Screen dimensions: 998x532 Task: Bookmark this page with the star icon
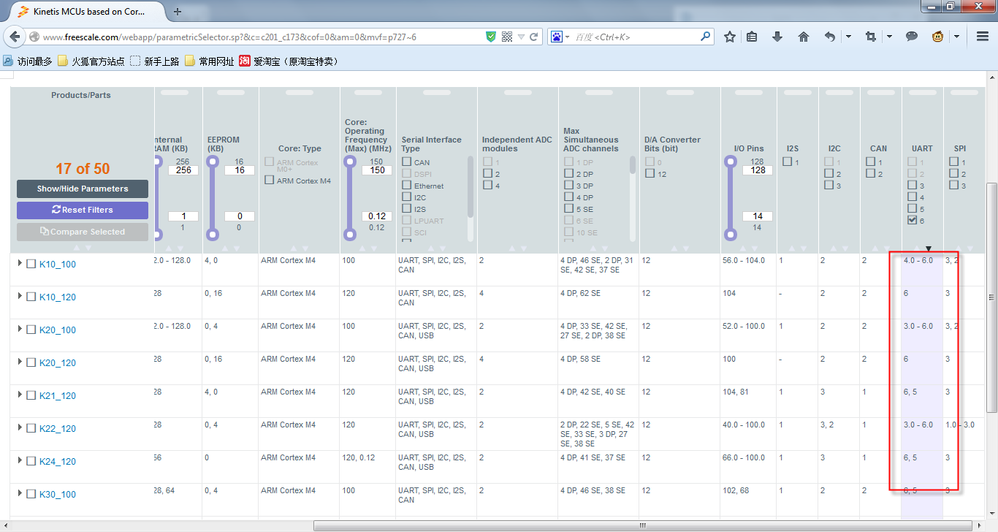click(x=729, y=37)
